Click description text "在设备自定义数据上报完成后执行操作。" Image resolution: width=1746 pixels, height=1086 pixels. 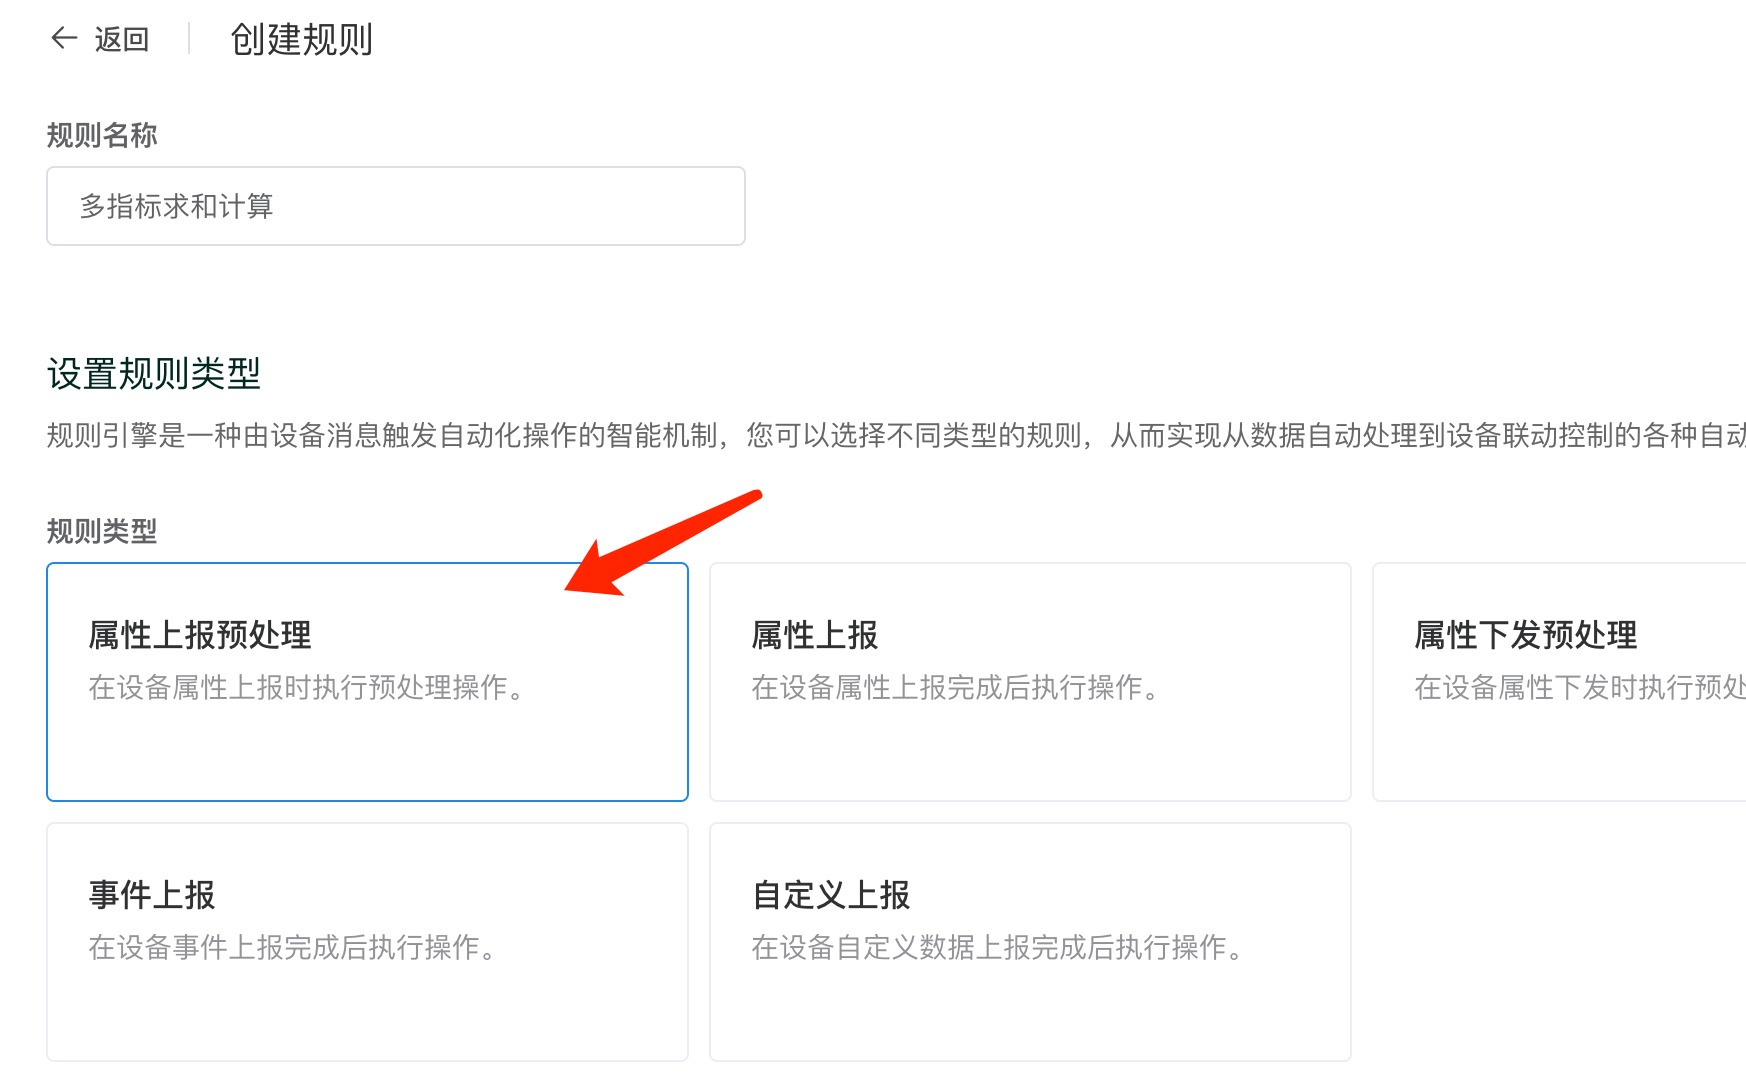998,947
